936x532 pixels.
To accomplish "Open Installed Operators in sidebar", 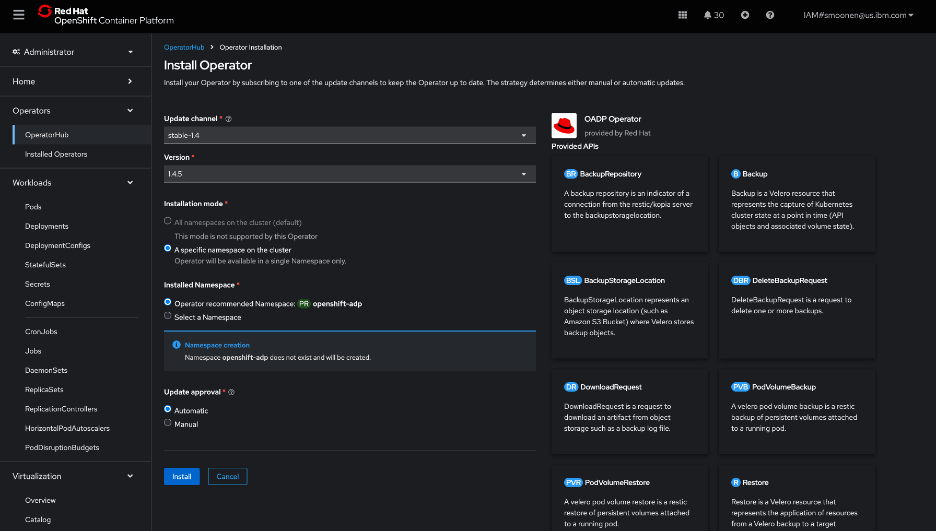I will click(56, 154).
